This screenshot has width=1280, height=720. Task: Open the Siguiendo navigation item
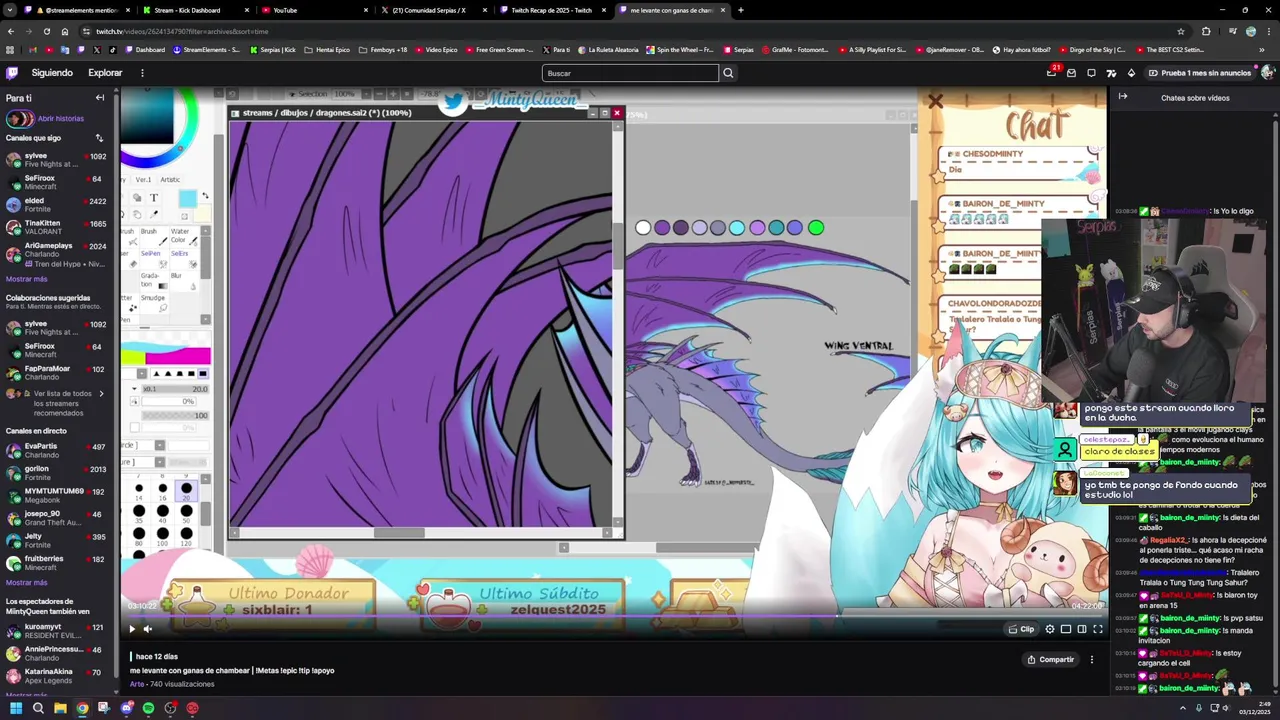pos(52,73)
